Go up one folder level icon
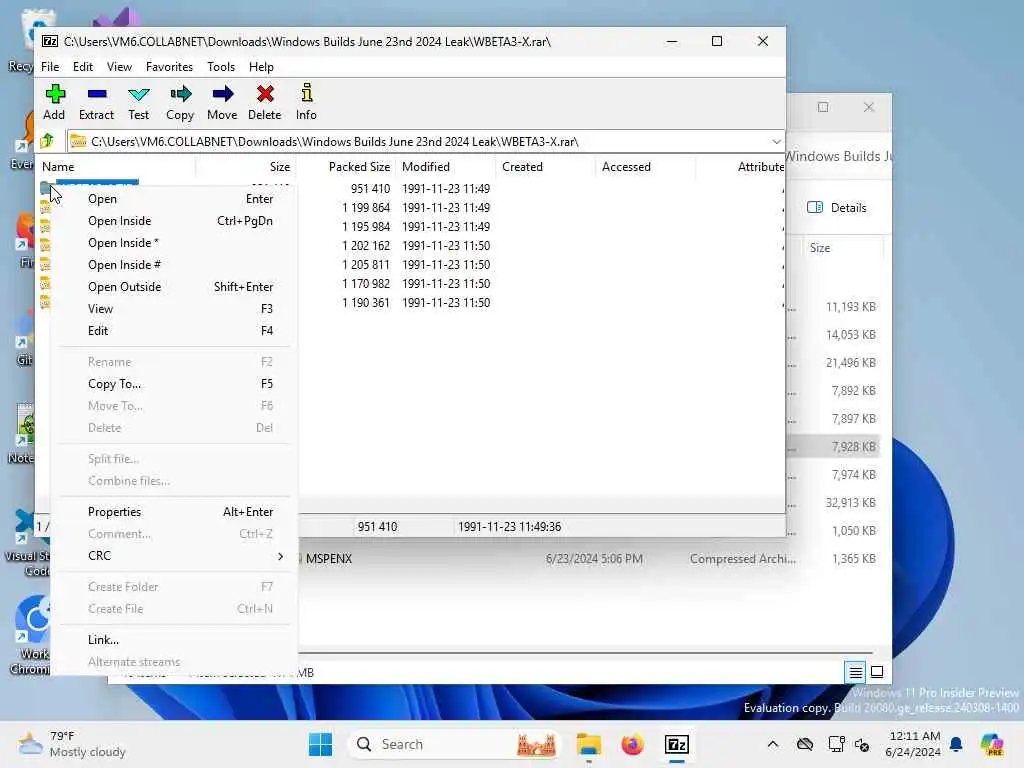The image size is (1024, 768). 47,141
